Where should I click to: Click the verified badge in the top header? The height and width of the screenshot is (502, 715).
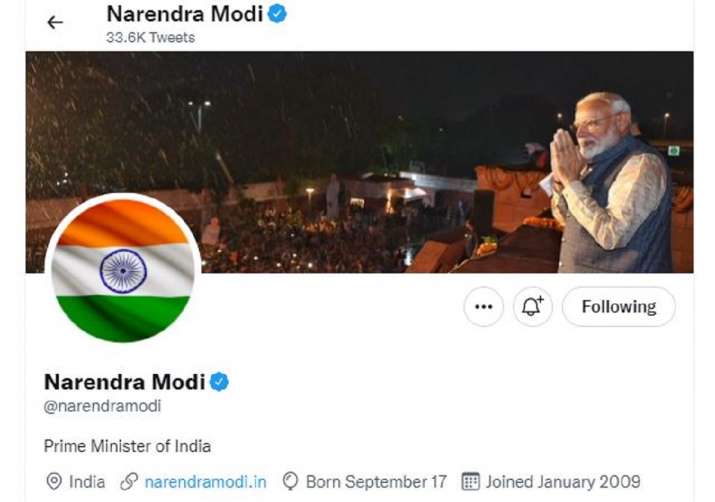click(x=277, y=14)
